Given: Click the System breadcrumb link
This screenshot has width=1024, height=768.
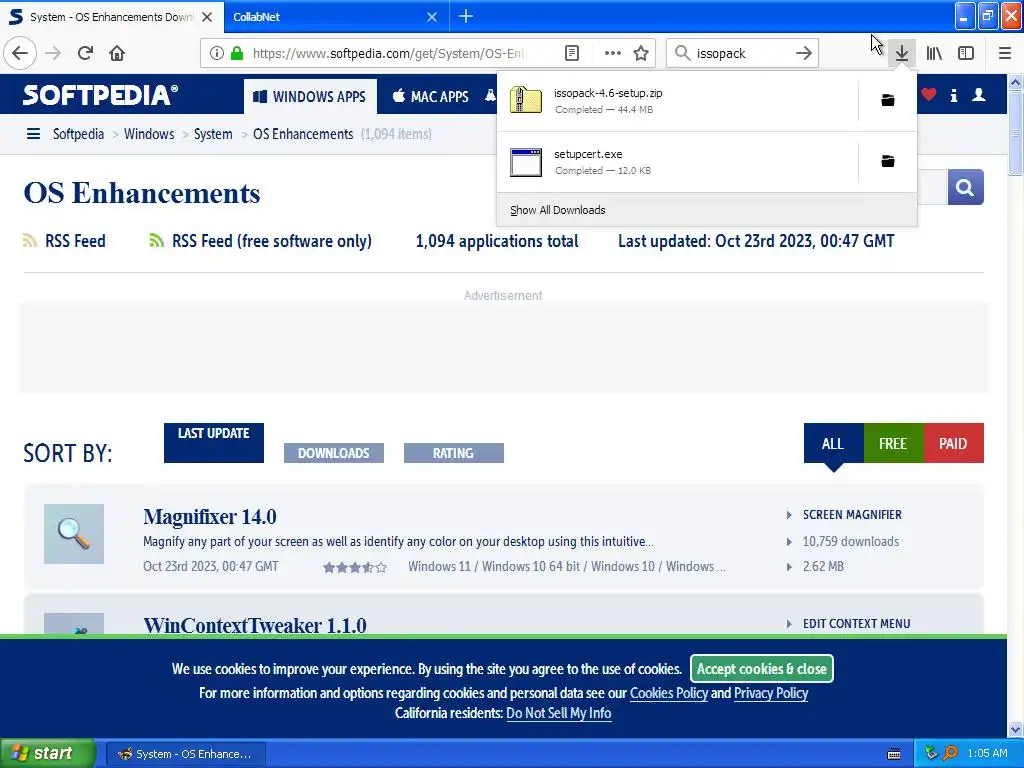Looking at the screenshot, I should pos(213,134).
